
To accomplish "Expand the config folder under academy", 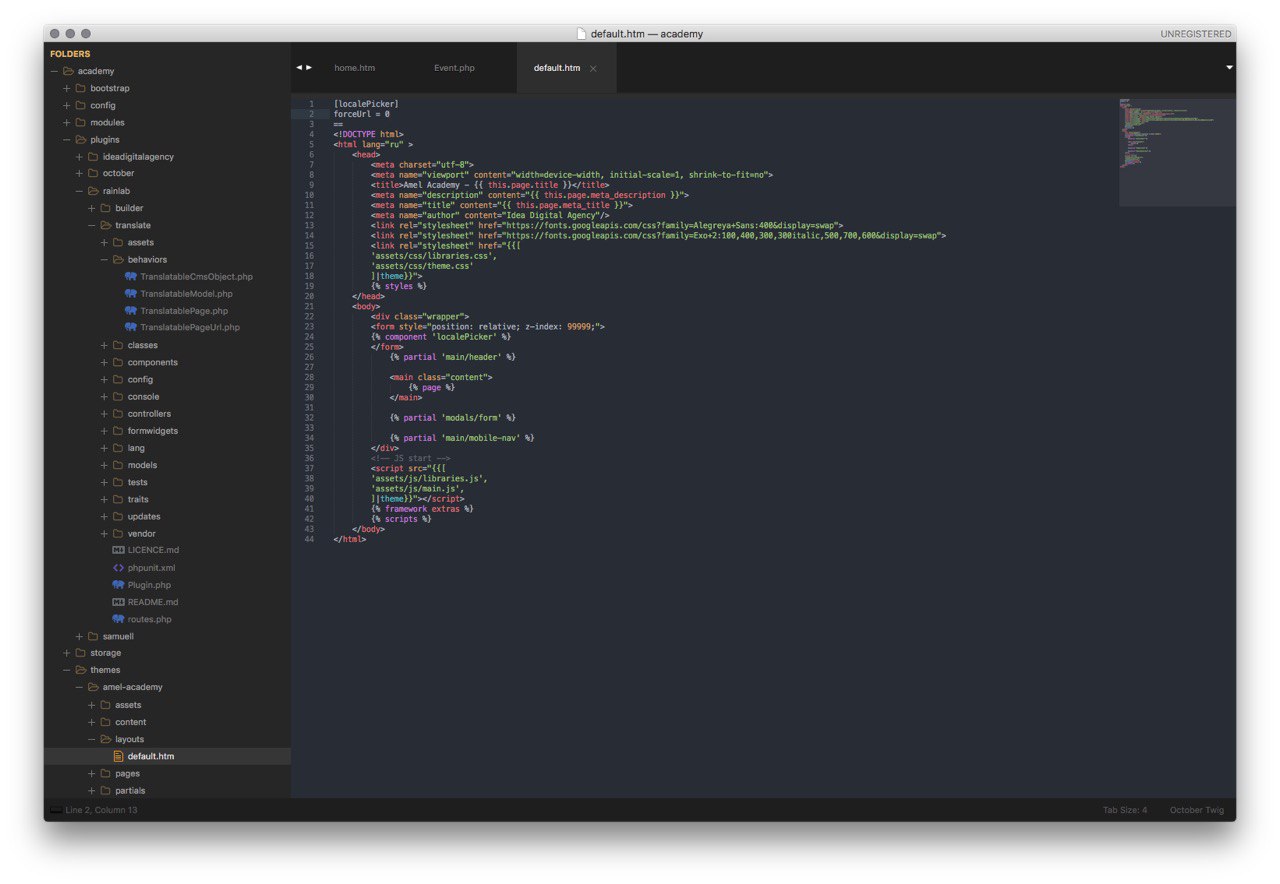I will (67, 105).
